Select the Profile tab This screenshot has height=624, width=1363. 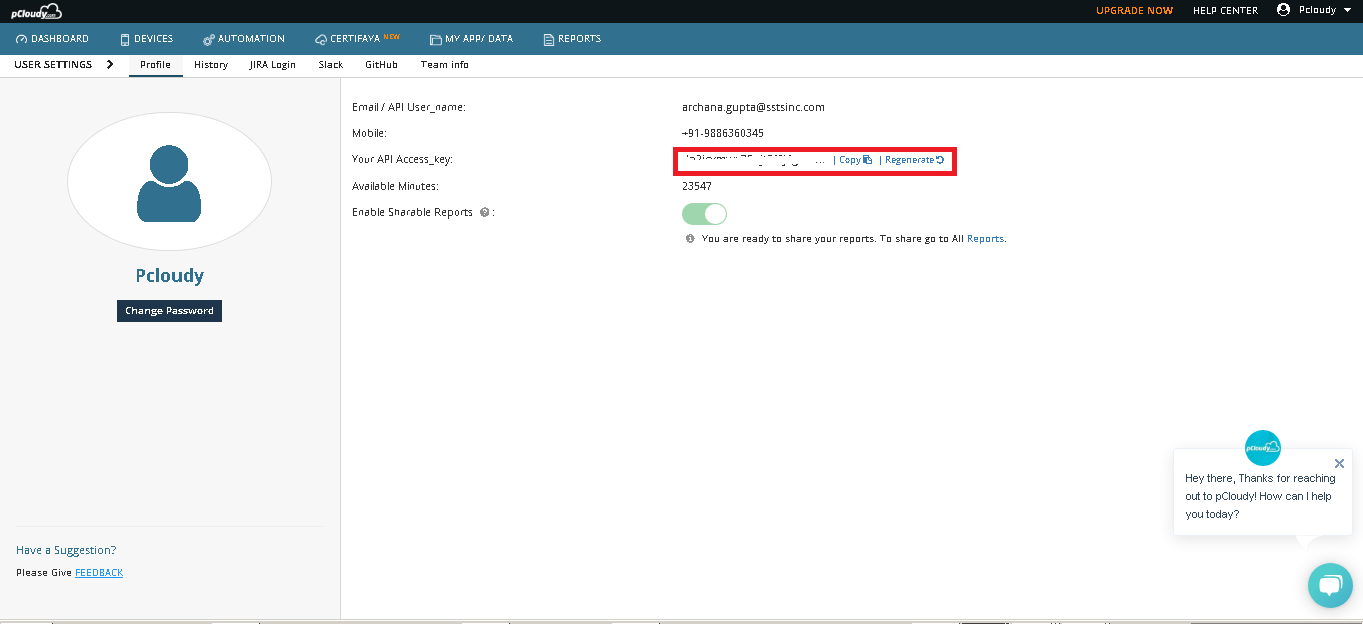tap(155, 65)
